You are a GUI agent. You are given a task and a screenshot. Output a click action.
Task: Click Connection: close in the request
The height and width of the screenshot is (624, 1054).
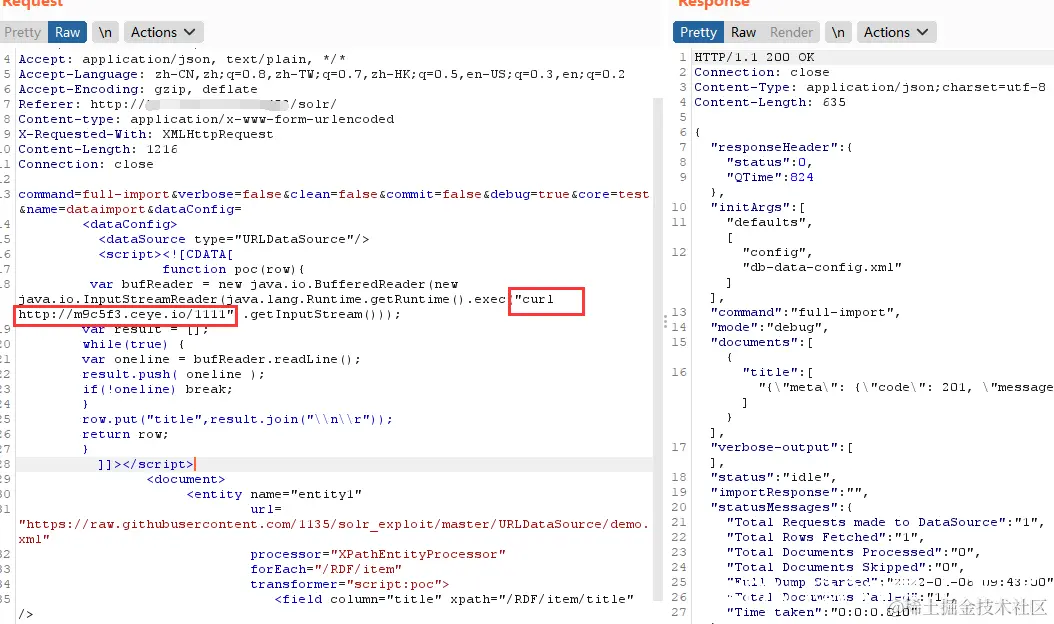coord(86,164)
